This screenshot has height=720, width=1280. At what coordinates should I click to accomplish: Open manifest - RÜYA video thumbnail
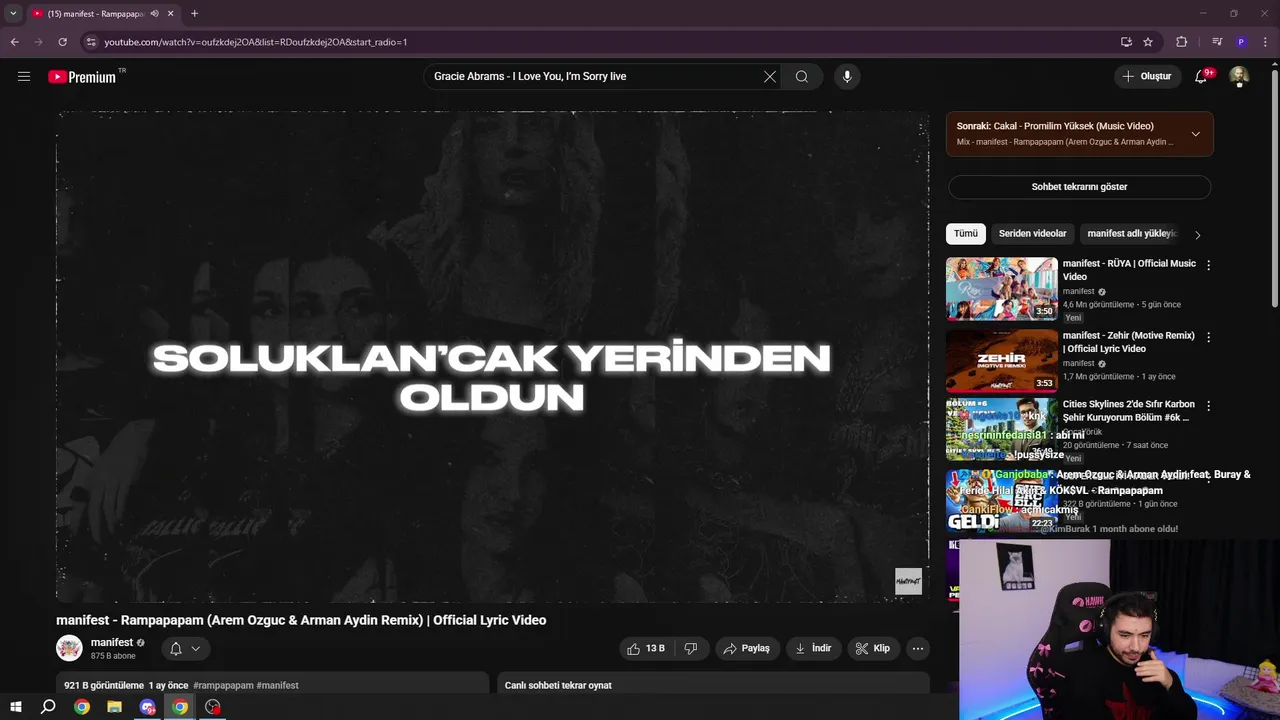1002,289
